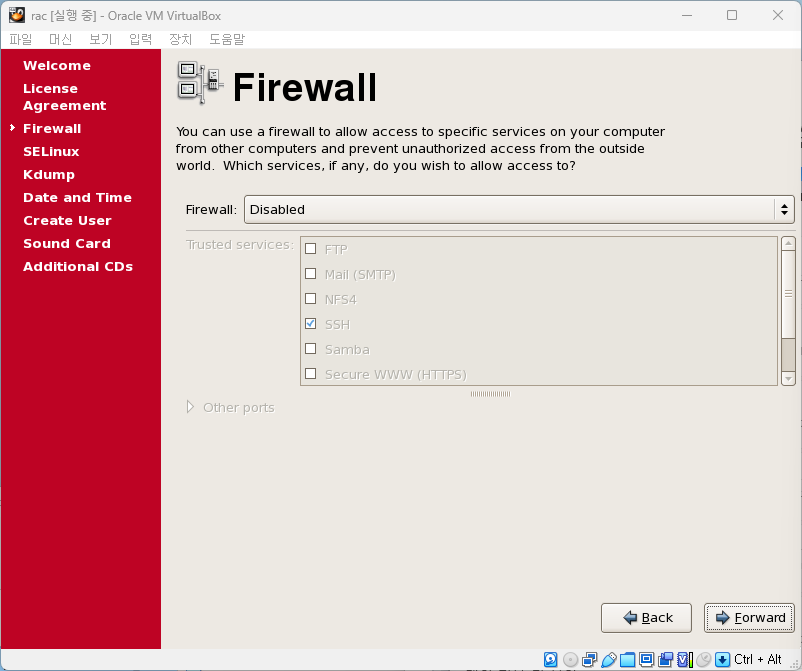Click the Back button
The image size is (802, 671).
click(646, 618)
